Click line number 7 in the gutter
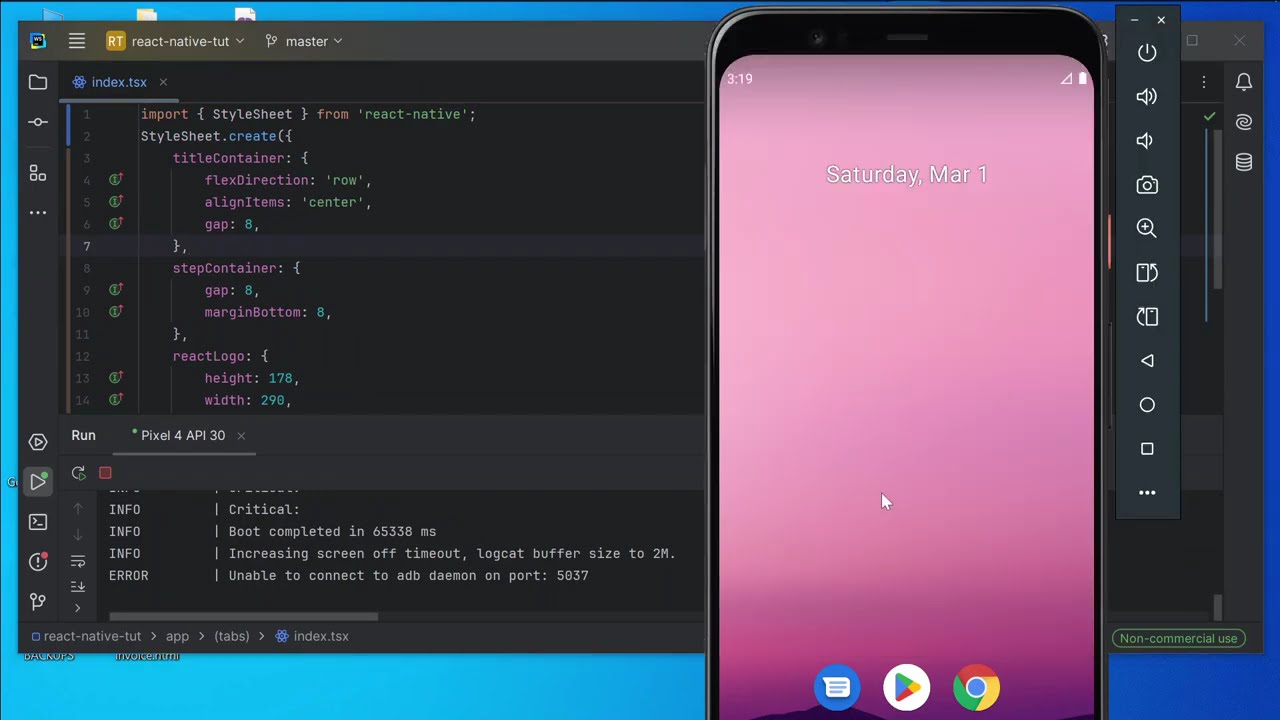This screenshot has height=720, width=1280. (87, 246)
